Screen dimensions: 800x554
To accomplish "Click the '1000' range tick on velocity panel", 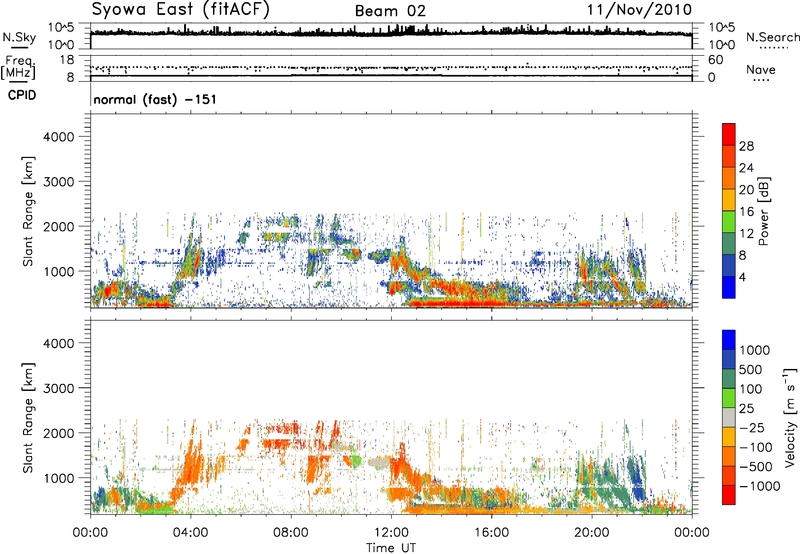I will tap(59, 478).
